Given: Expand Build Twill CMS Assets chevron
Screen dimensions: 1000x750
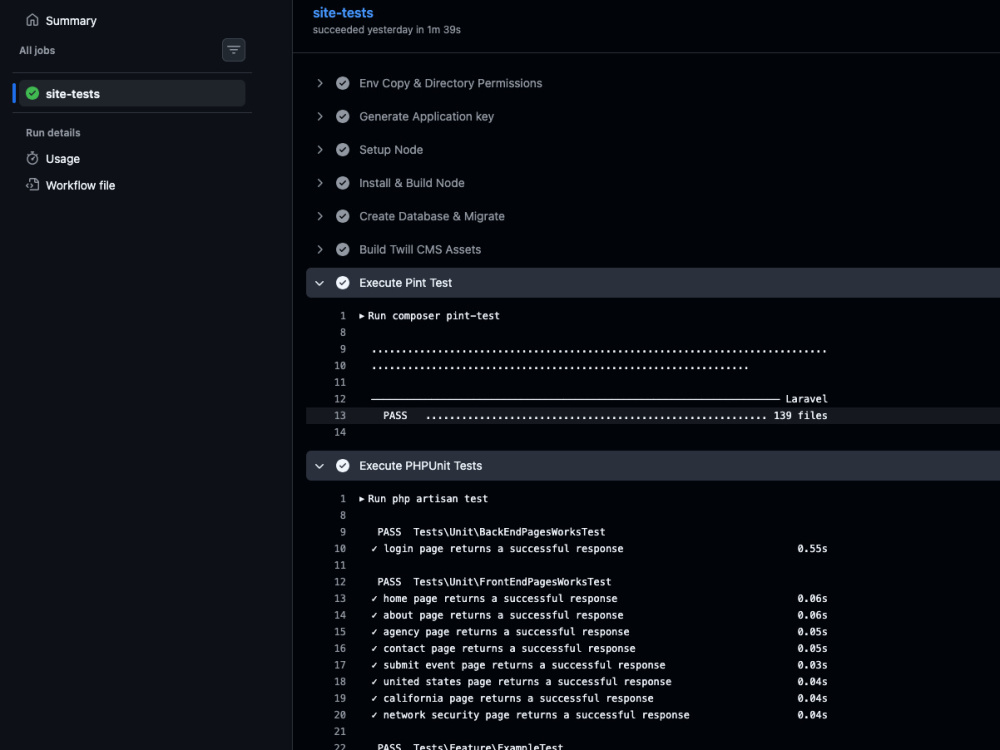Looking at the screenshot, I should pos(320,249).
